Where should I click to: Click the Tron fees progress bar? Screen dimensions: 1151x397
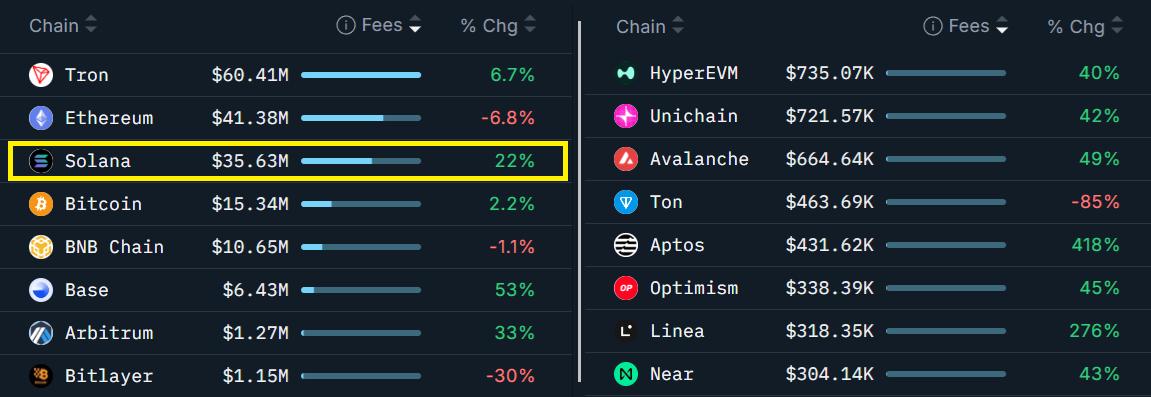pyautogui.click(x=361, y=75)
